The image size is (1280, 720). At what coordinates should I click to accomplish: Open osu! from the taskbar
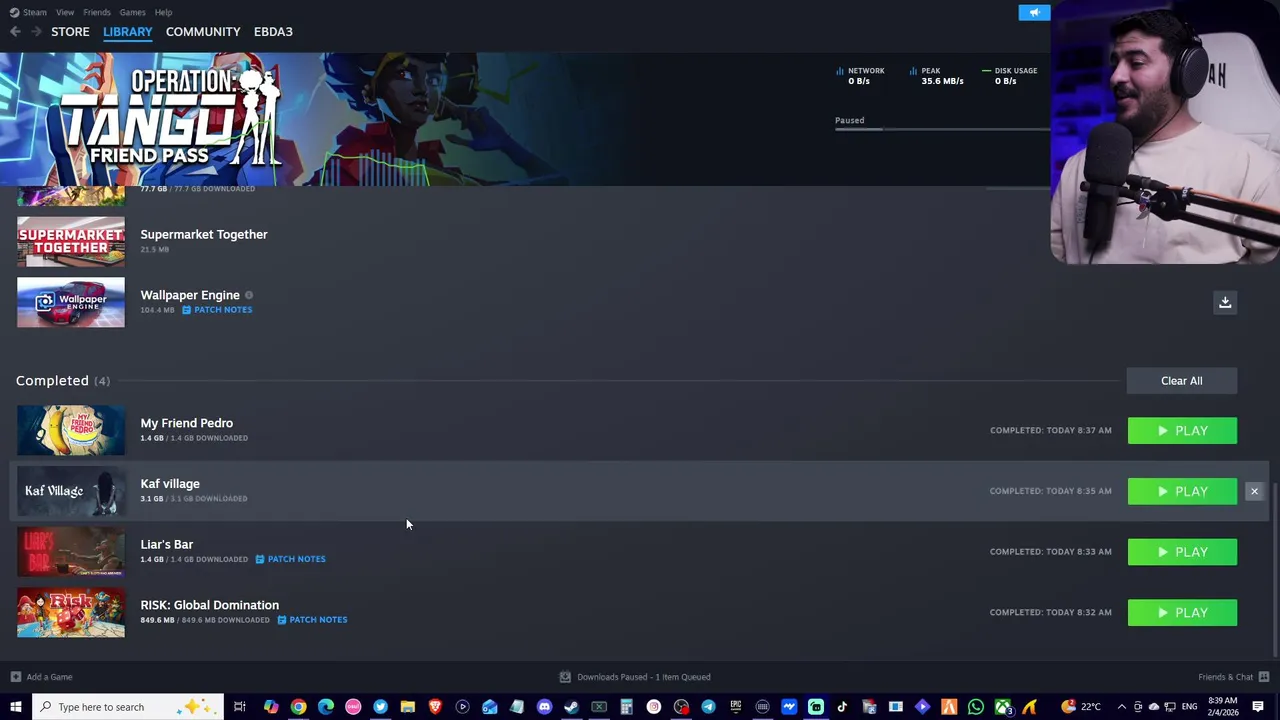(353, 707)
